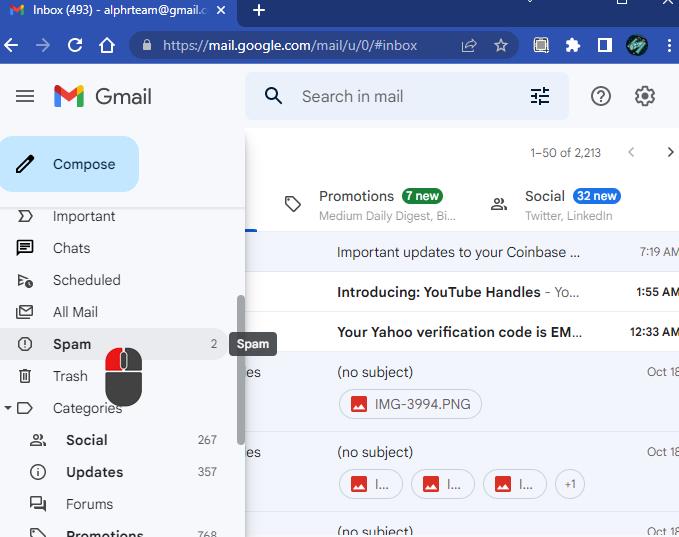Open the Extensions puzzle icon
The image size is (679, 537).
[x=573, y=45]
